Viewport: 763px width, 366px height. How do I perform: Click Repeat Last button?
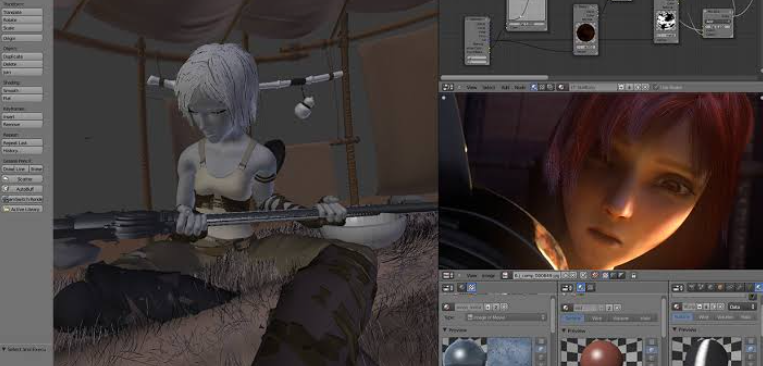pos(22,143)
